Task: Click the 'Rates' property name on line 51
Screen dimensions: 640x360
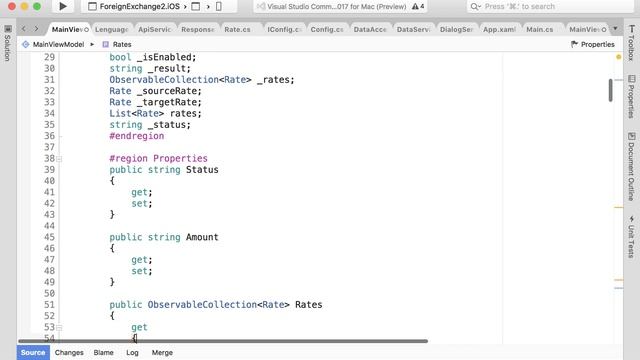Action: point(309,304)
